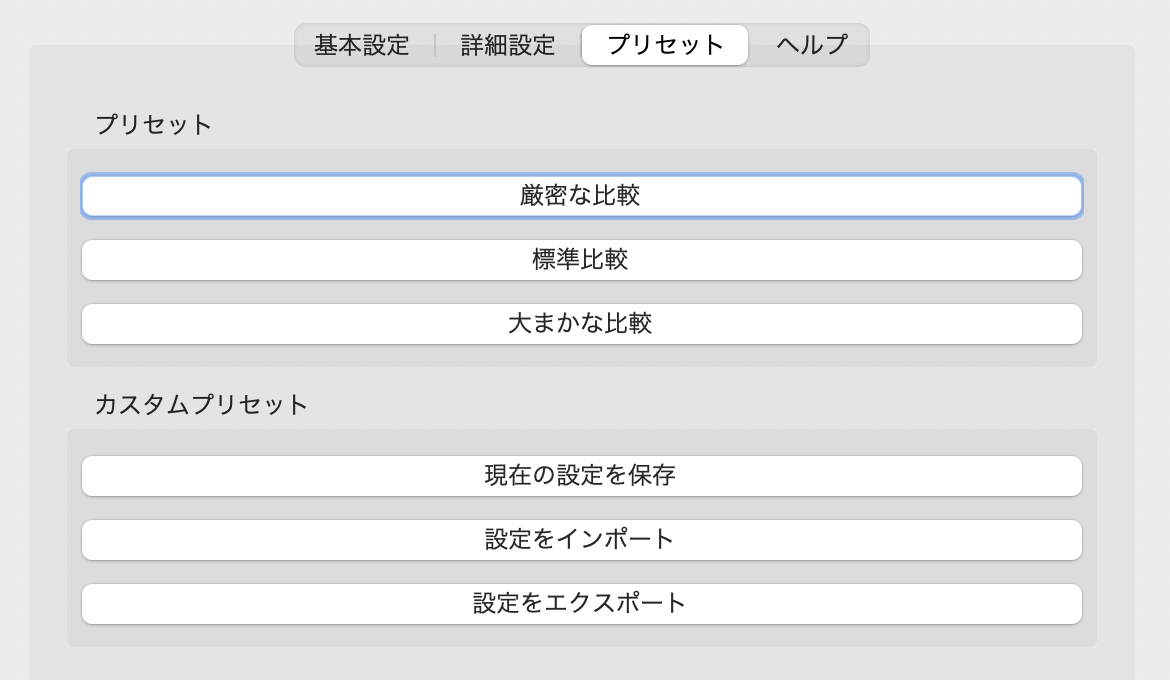1170x680 pixels.
Task: Click the 設定をエクスポート button
Action: [x=581, y=604]
